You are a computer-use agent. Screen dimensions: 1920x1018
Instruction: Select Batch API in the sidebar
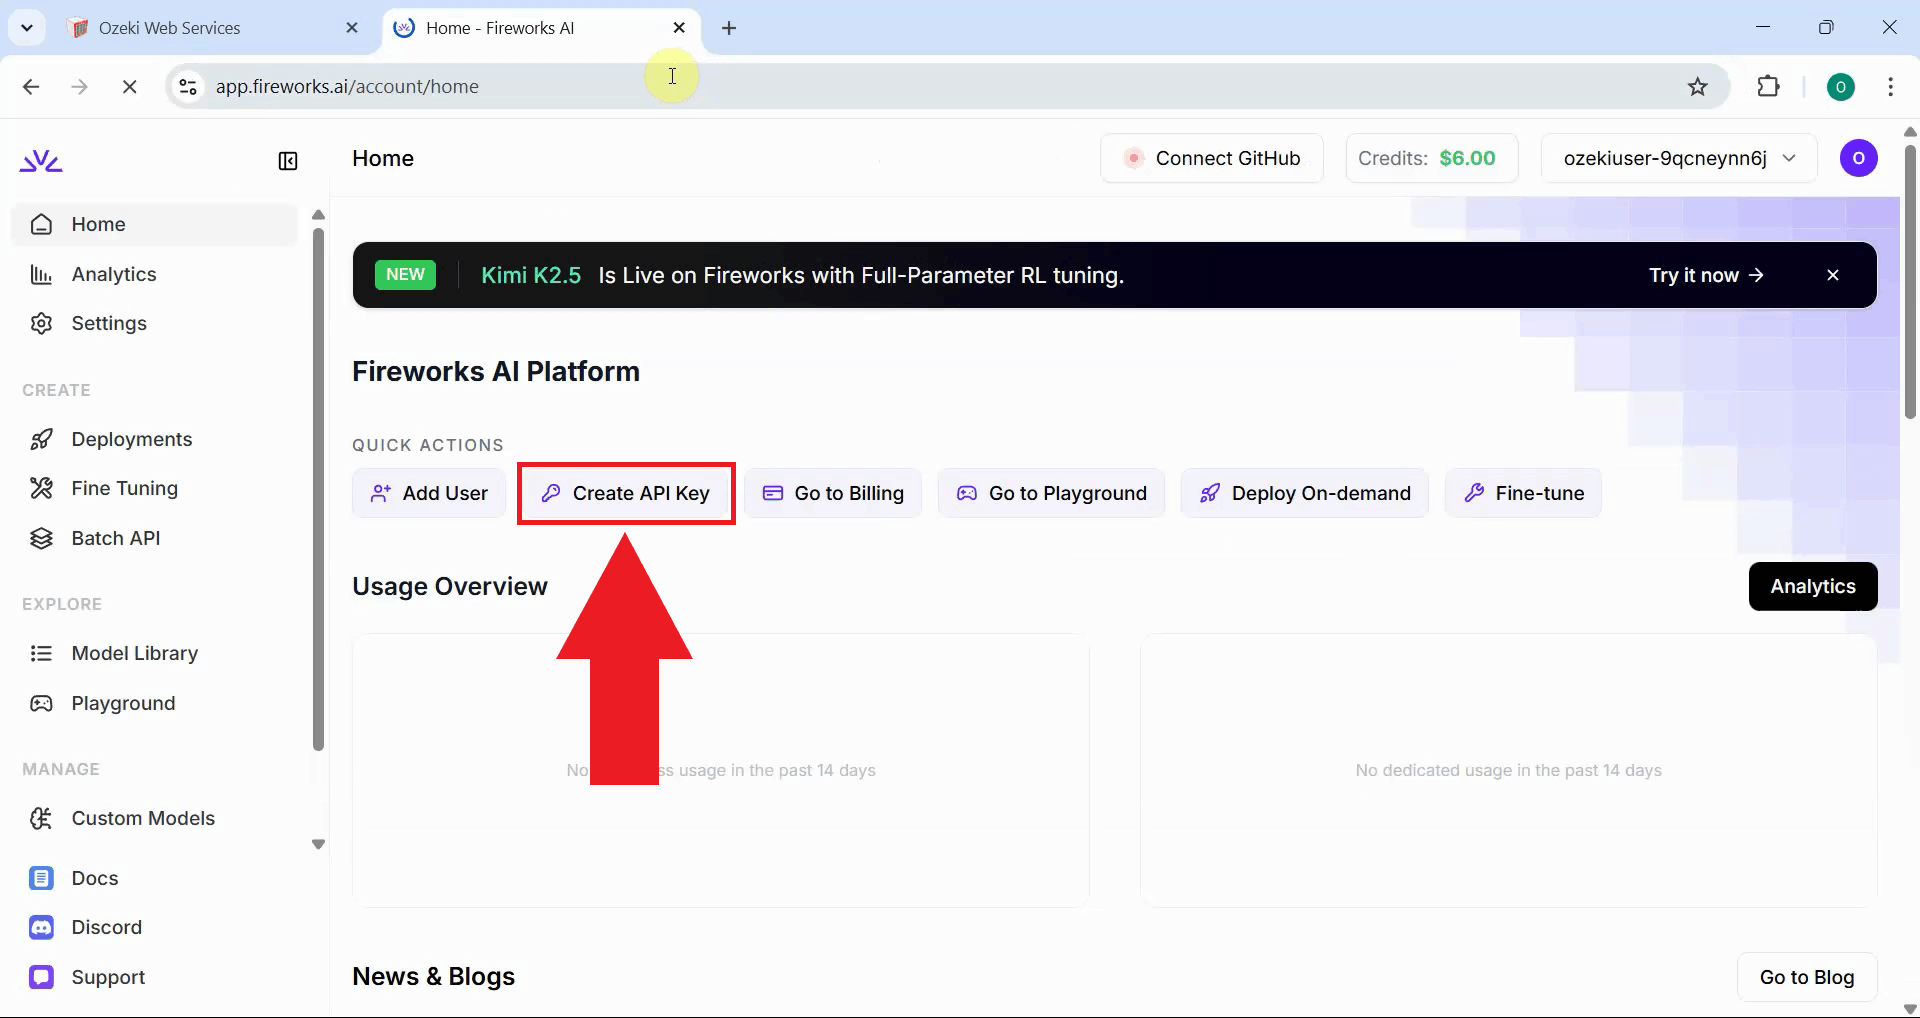point(115,537)
